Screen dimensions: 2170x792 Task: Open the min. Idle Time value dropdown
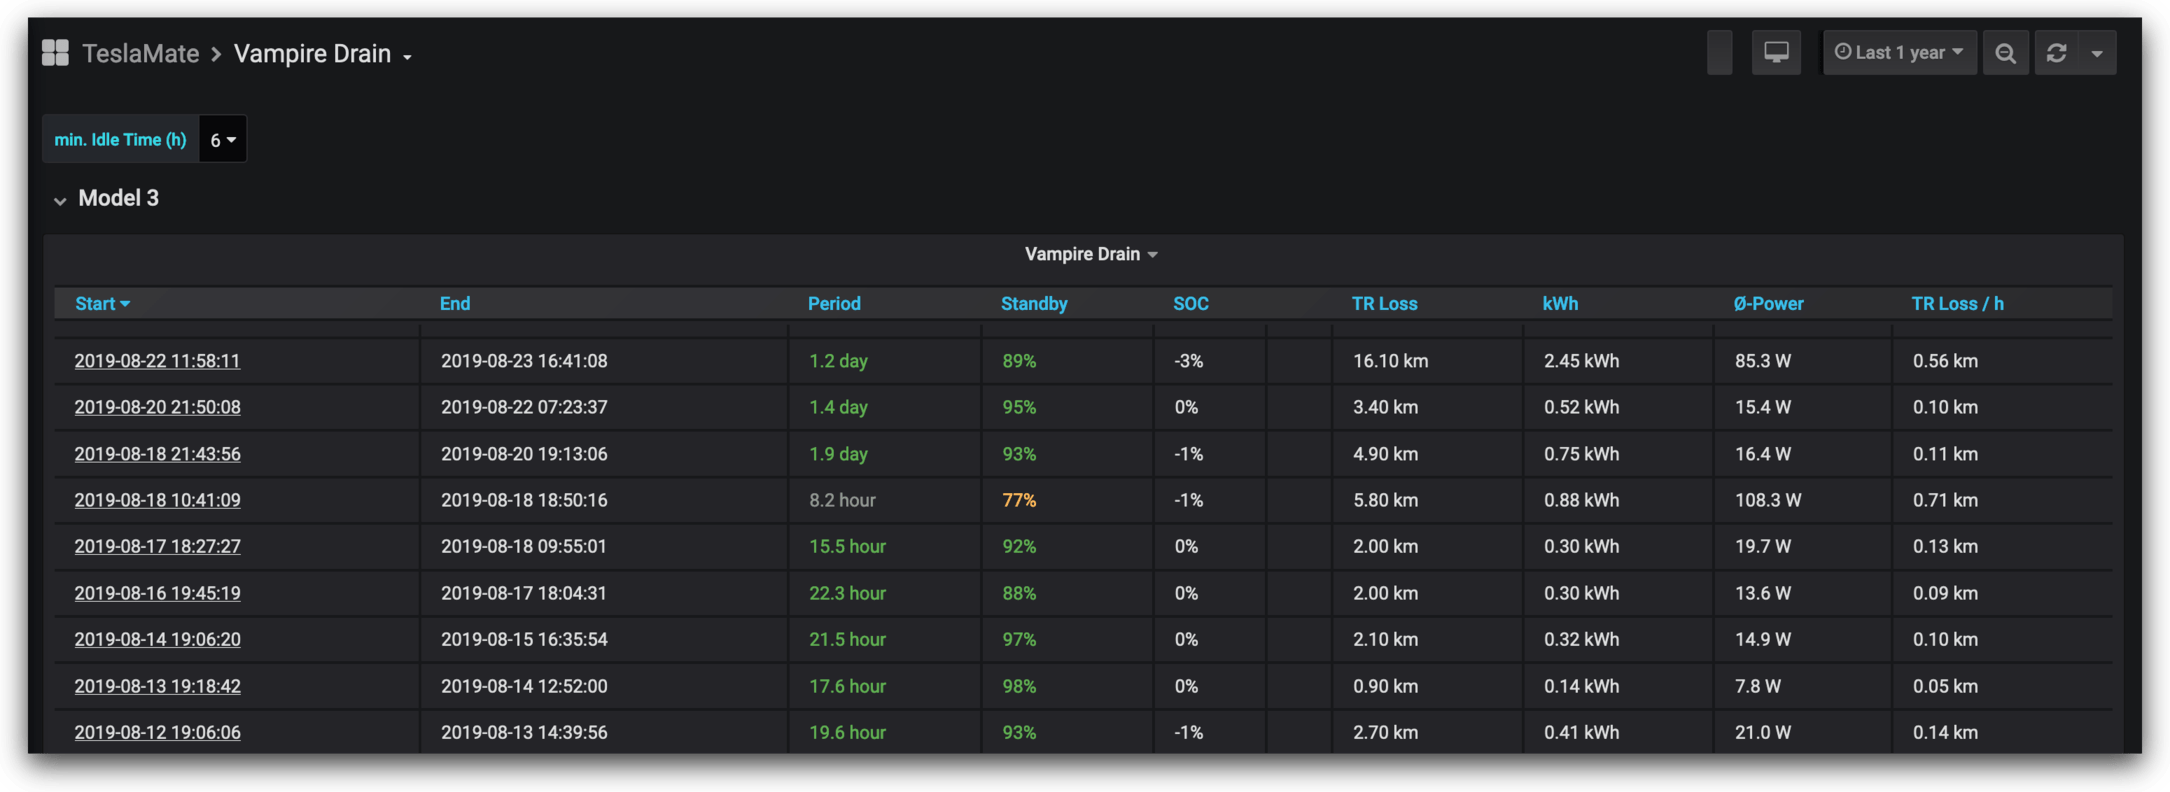pos(222,140)
